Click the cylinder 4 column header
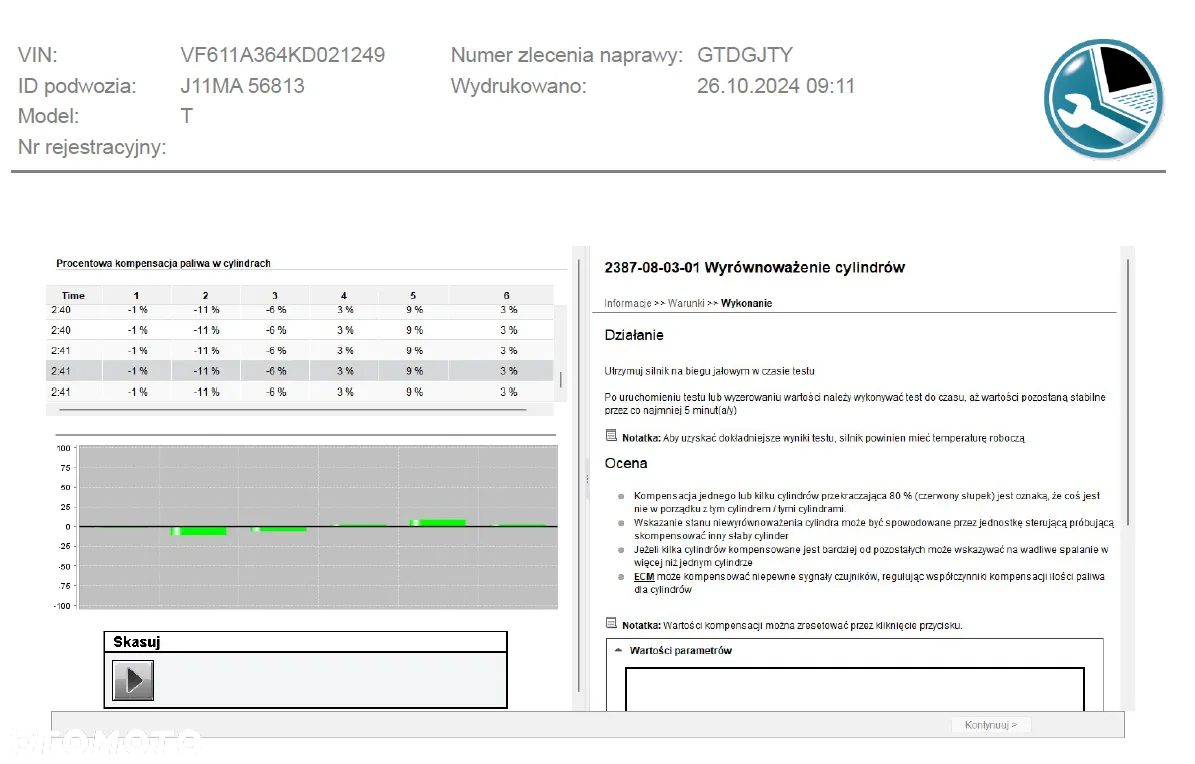This screenshot has width=1195, height=764. click(x=344, y=295)
